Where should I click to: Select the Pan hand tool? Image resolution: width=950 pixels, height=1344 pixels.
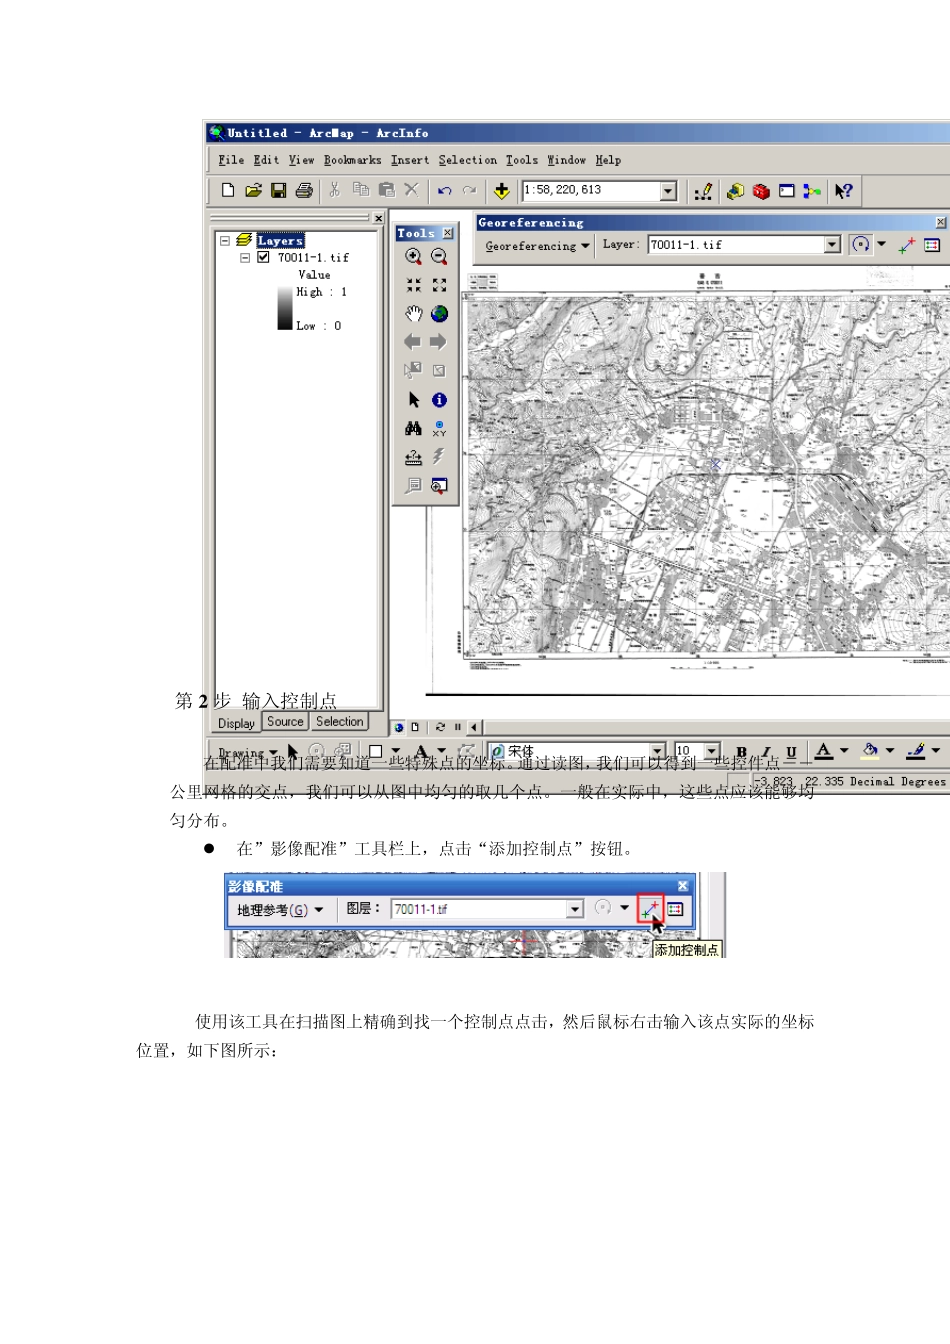pyautogui.click(x=413, y=314)
